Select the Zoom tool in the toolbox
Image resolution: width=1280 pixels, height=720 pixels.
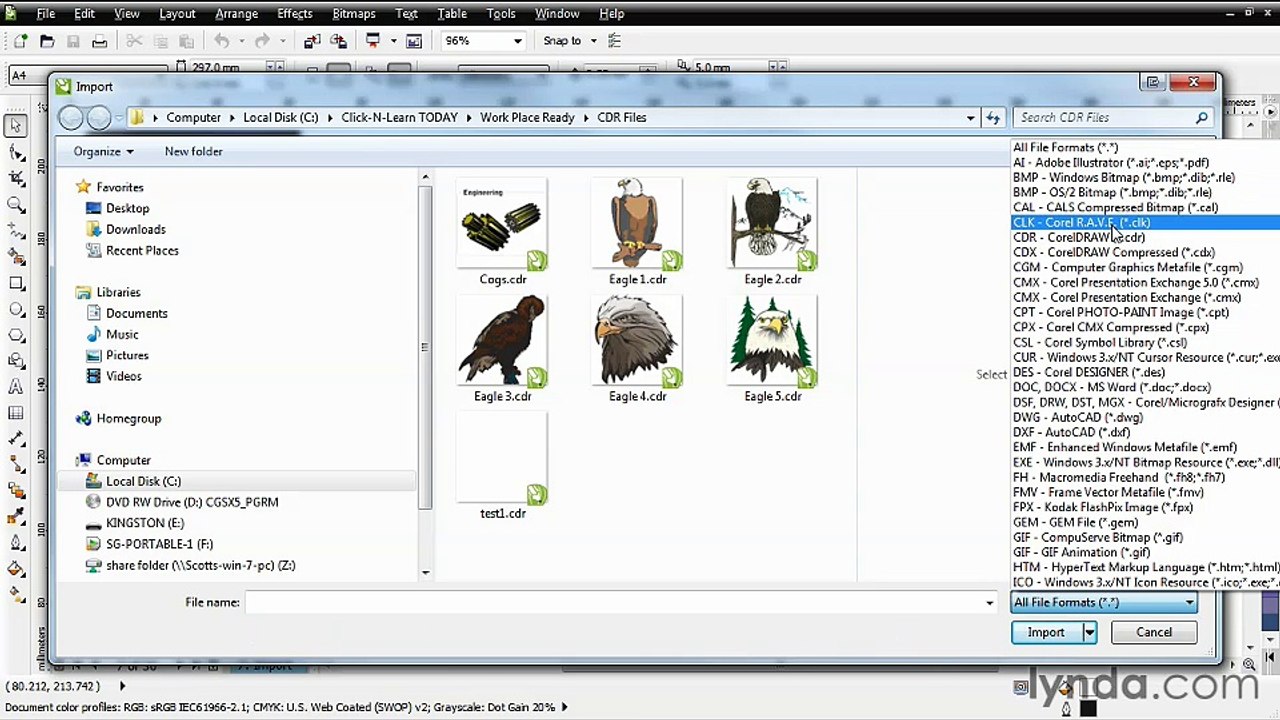[16, 204]
